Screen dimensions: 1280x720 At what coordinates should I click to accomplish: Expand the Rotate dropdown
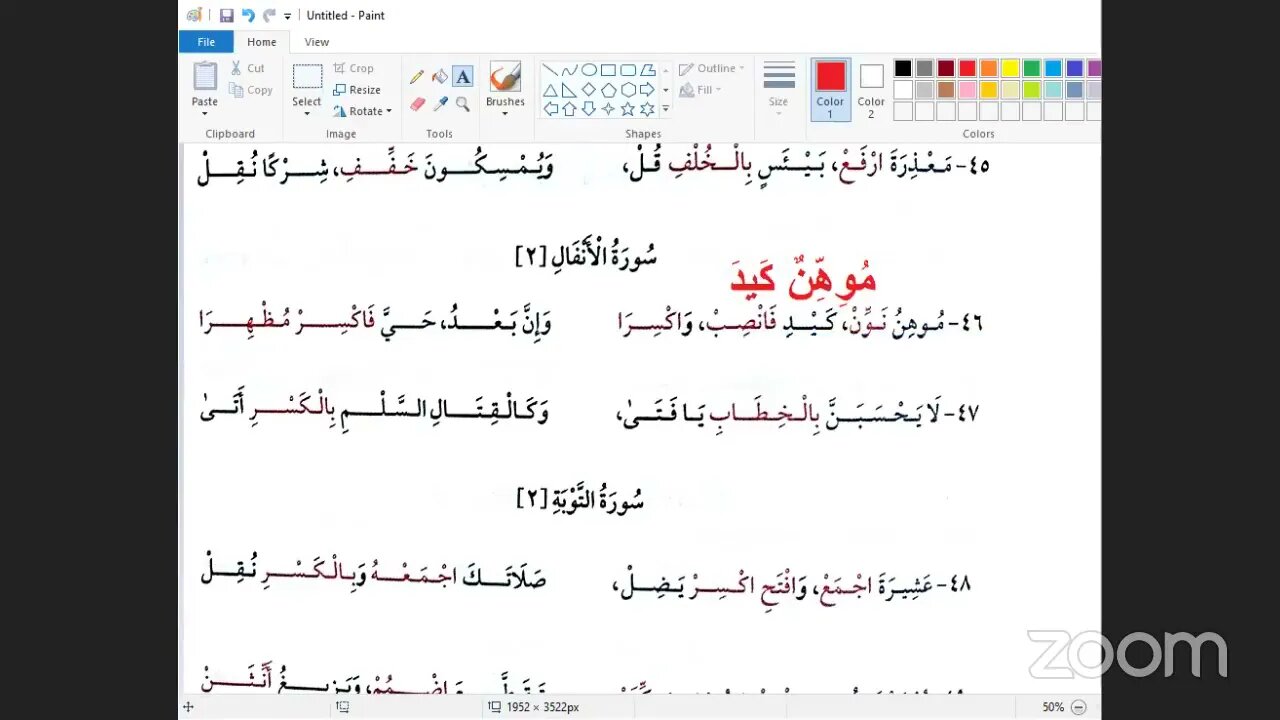click(x=388, y=111)
